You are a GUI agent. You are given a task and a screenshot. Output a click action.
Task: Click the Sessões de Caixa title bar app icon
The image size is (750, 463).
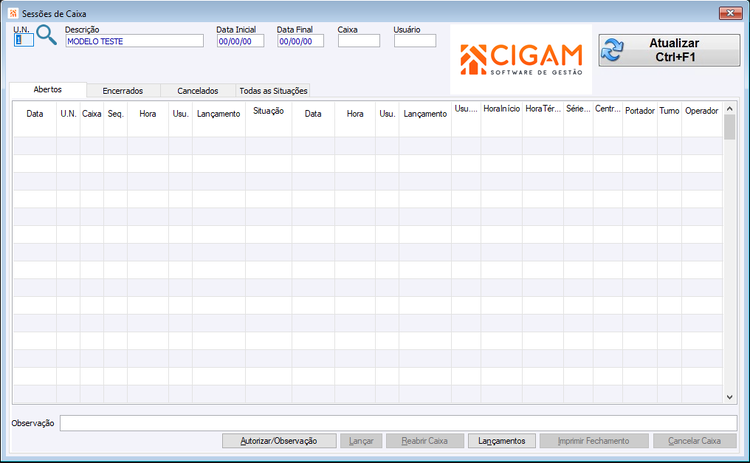tap(13, 13)
